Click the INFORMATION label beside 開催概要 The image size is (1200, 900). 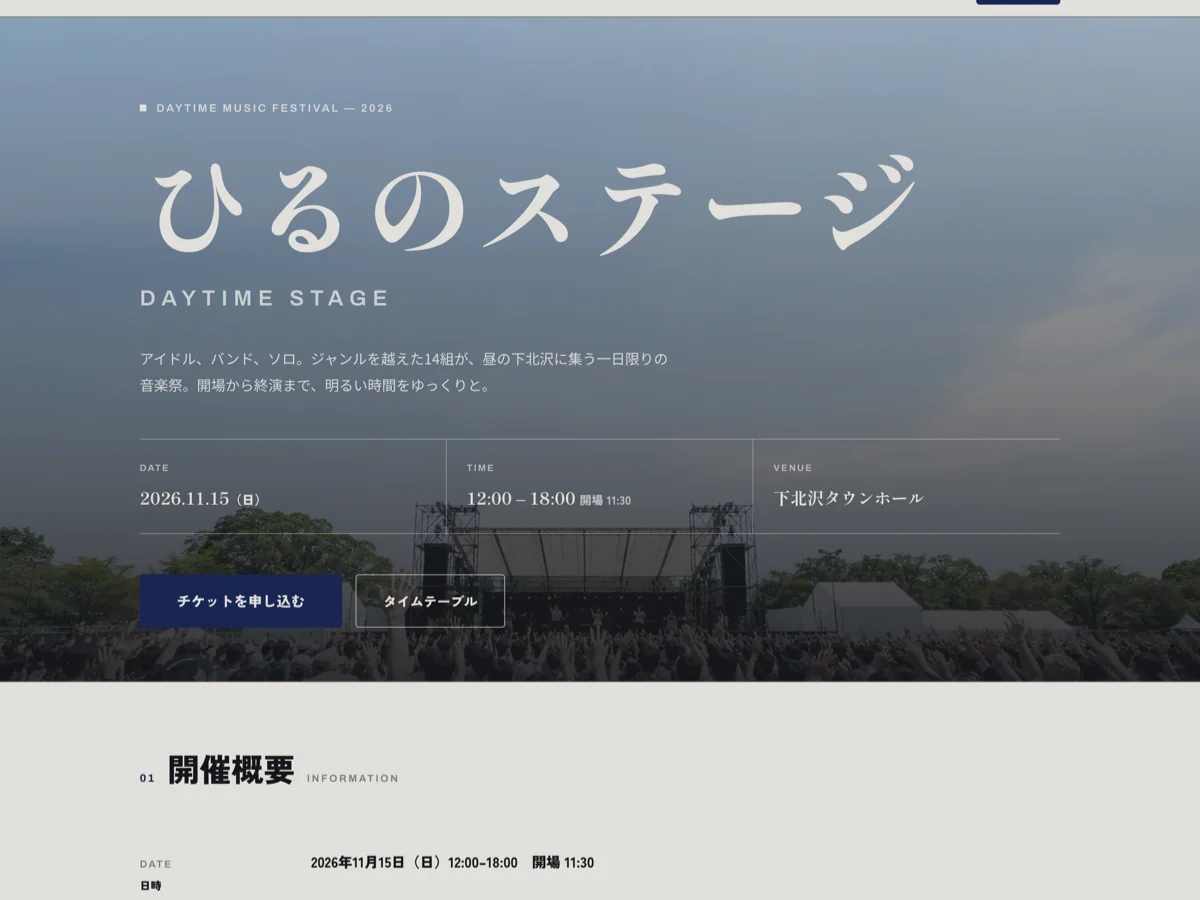[352, 778]
